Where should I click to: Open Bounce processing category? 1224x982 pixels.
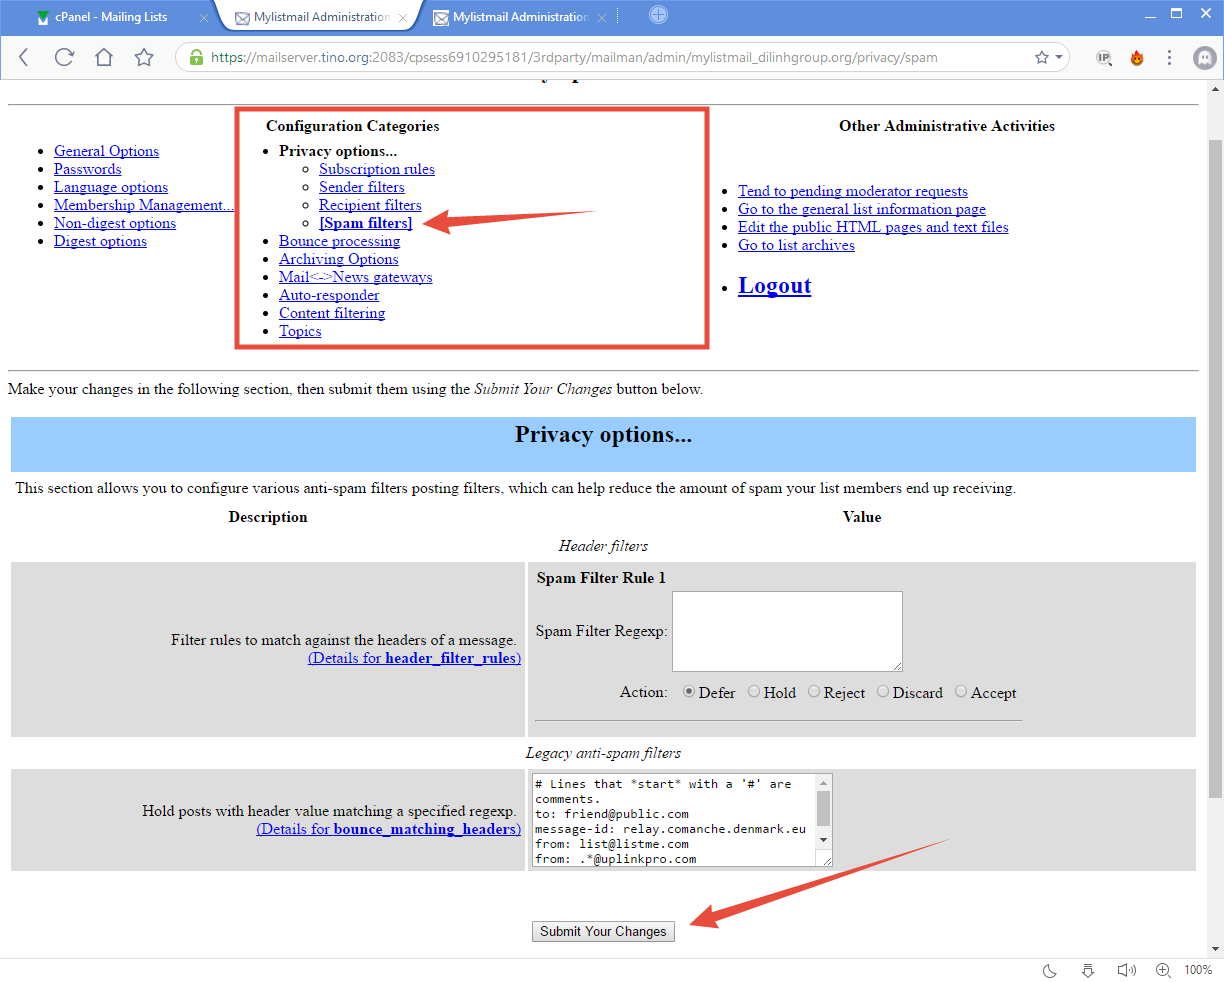click(339, 241)
